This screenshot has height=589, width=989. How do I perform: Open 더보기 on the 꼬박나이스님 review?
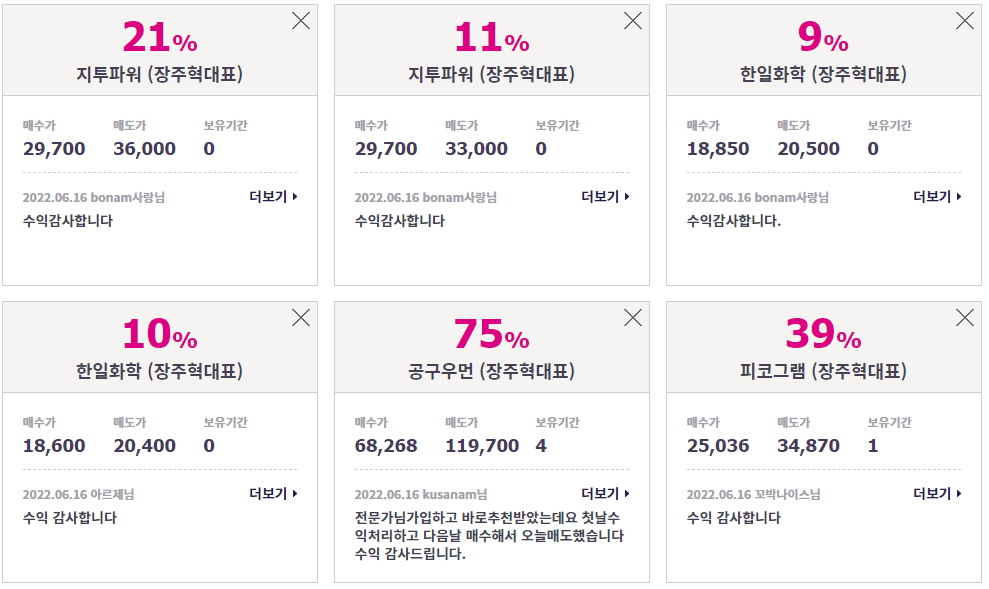click(937, 494)
